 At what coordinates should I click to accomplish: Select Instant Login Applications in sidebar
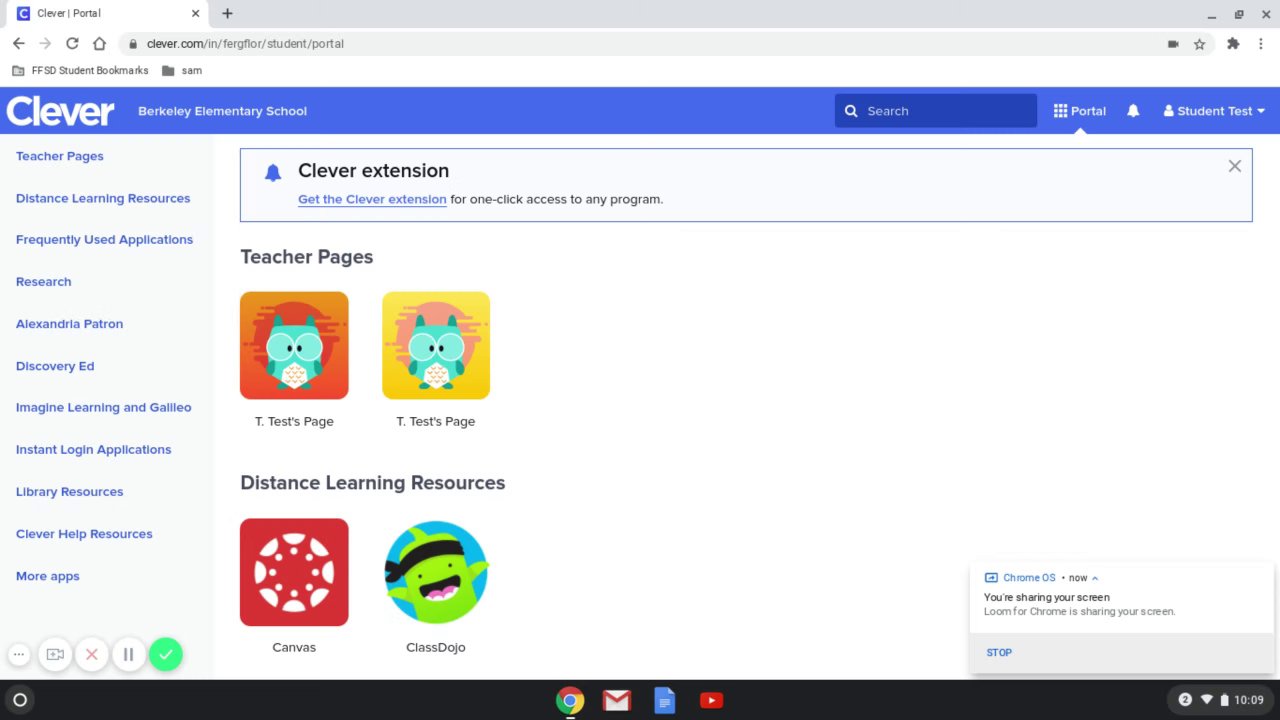coord(93,450)
